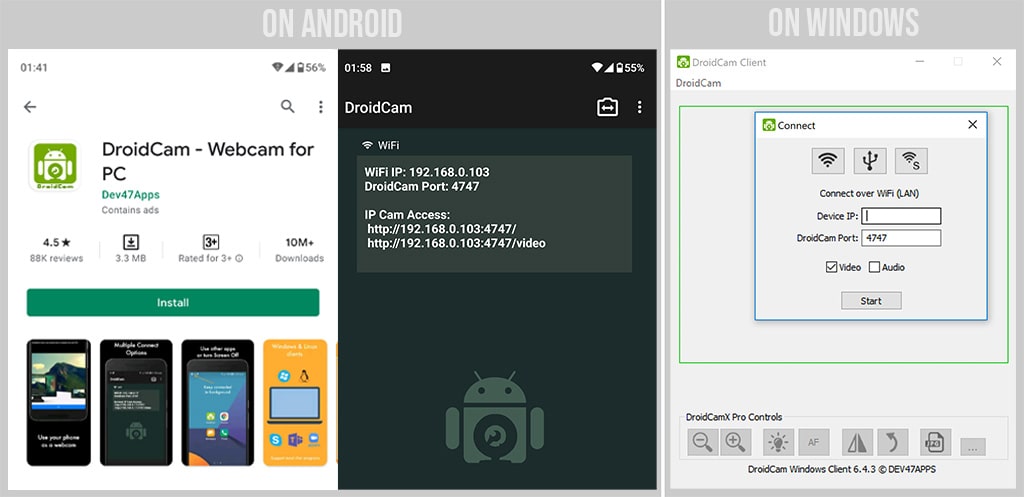Enable the Audio checkbox
The image size is (1024, 497).
click(x=874, y=267)
